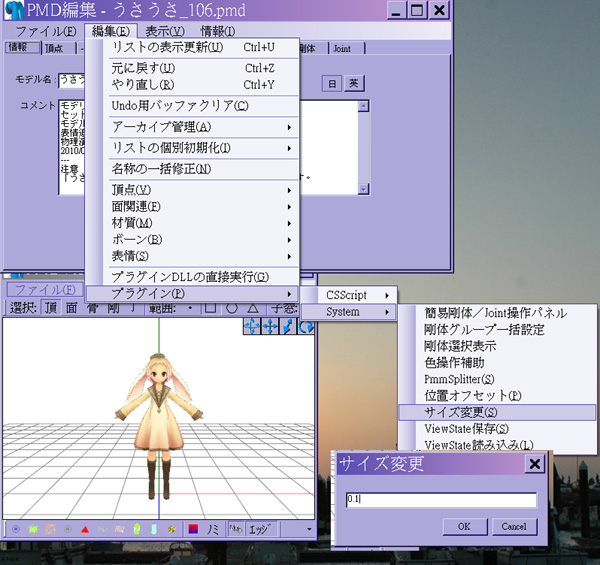This screenshot has width=600, height=565.
Task: Click the 英 language button
Action: point(354,83)
